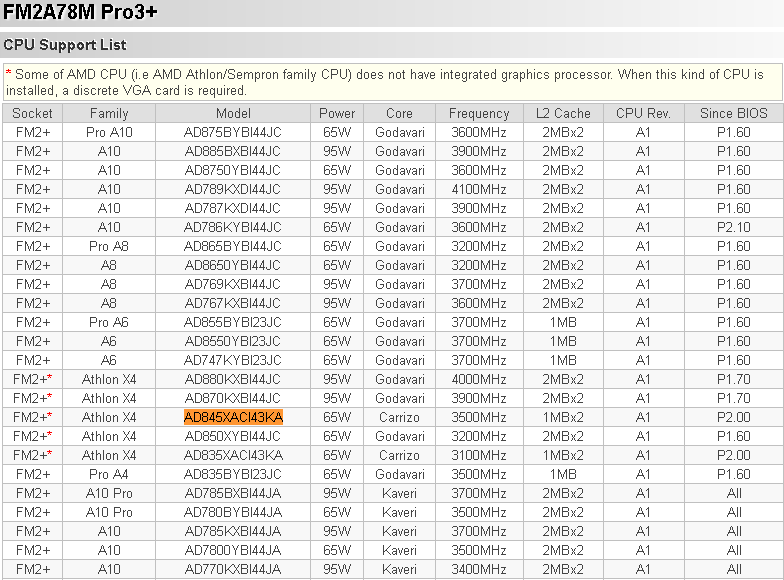Click model cell AD767KXBI44JC
Screen dimensions: 784x580
click(233, 304)
